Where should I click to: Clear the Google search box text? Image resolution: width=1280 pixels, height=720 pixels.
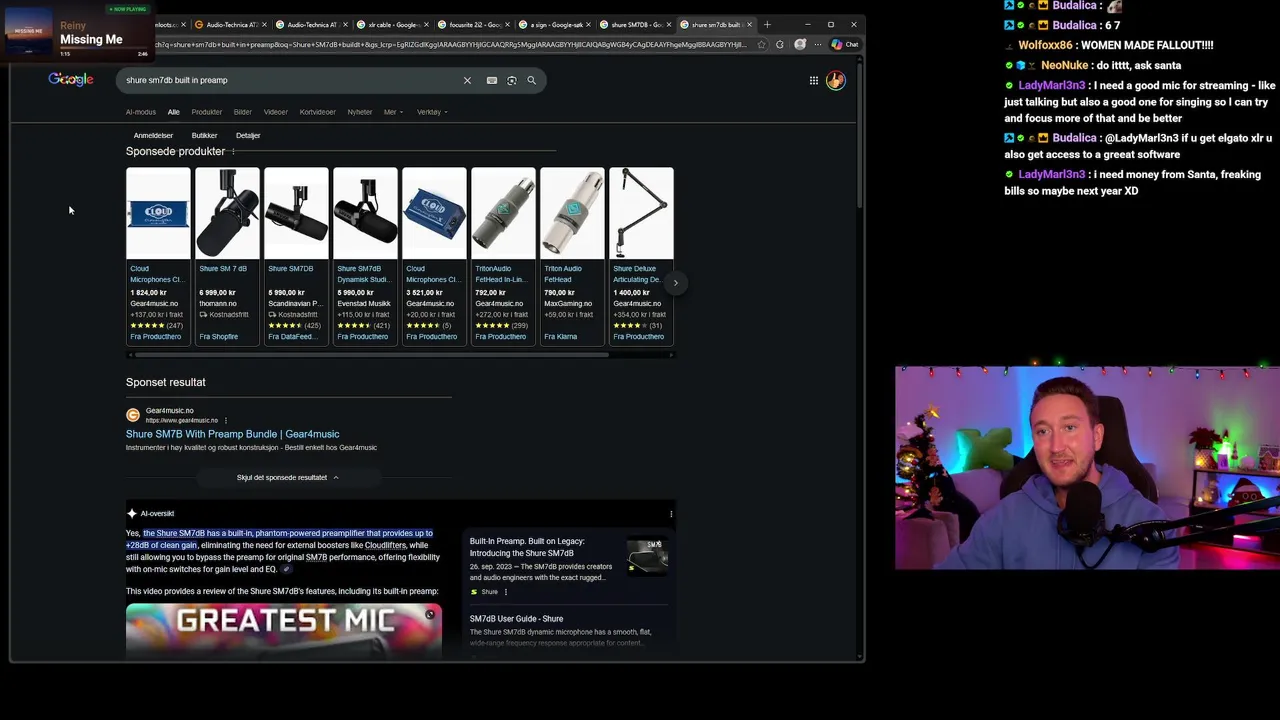466,80
